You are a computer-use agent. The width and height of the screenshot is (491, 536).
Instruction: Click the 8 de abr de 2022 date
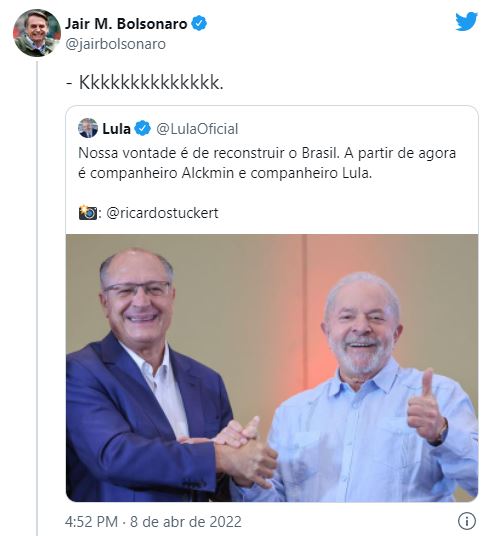[x=186, y=522]
